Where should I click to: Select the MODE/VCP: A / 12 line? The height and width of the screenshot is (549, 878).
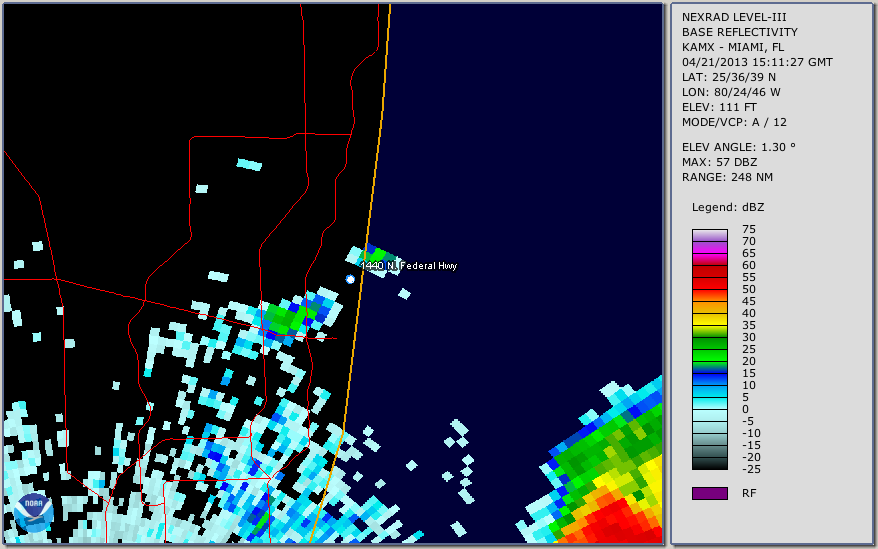click(734, 122)
